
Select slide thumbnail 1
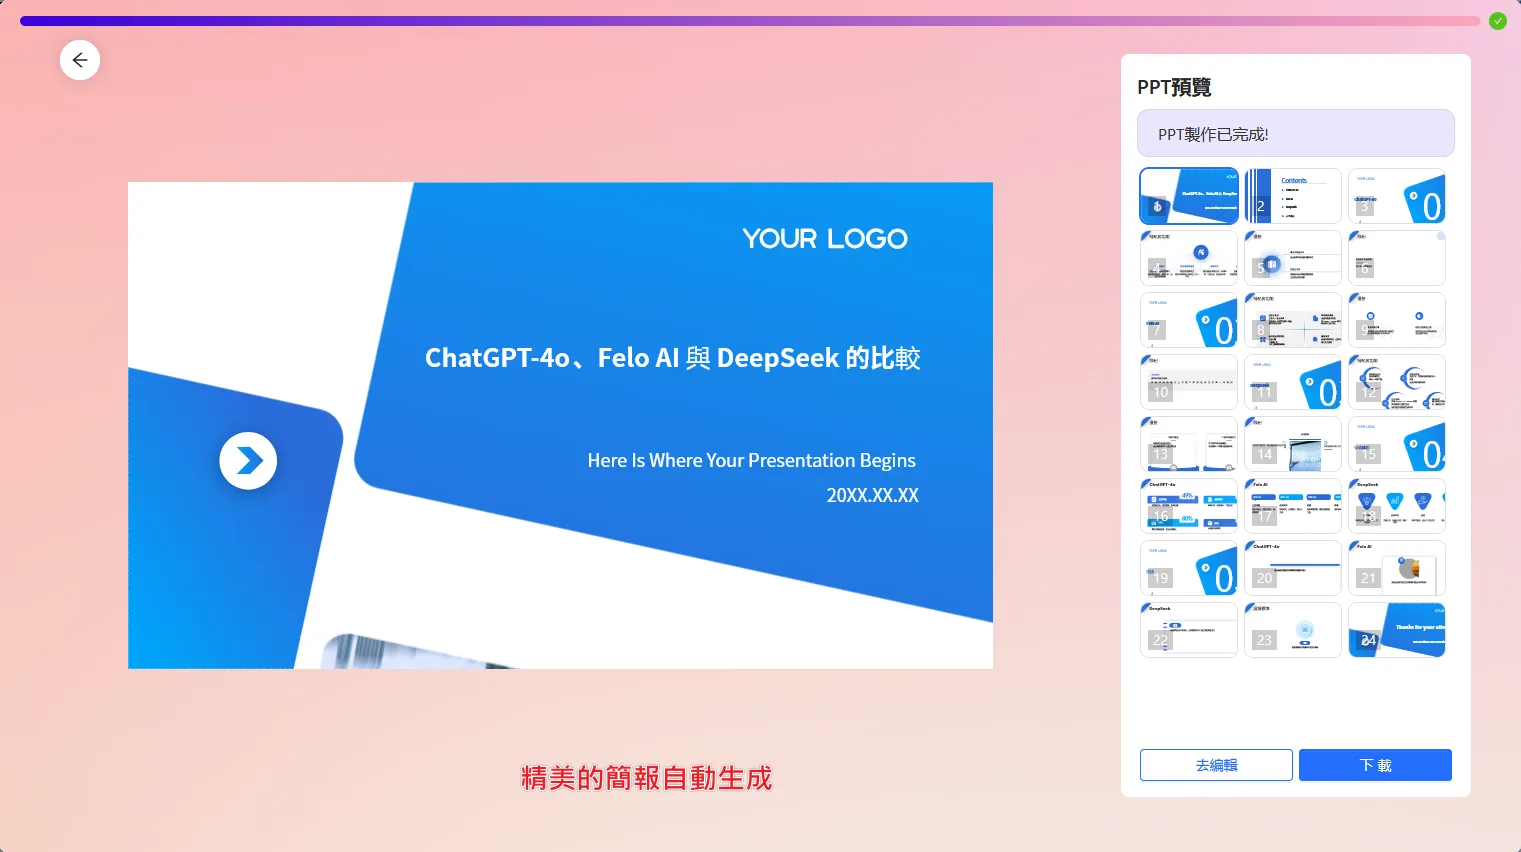click(x=1189, y=196)
